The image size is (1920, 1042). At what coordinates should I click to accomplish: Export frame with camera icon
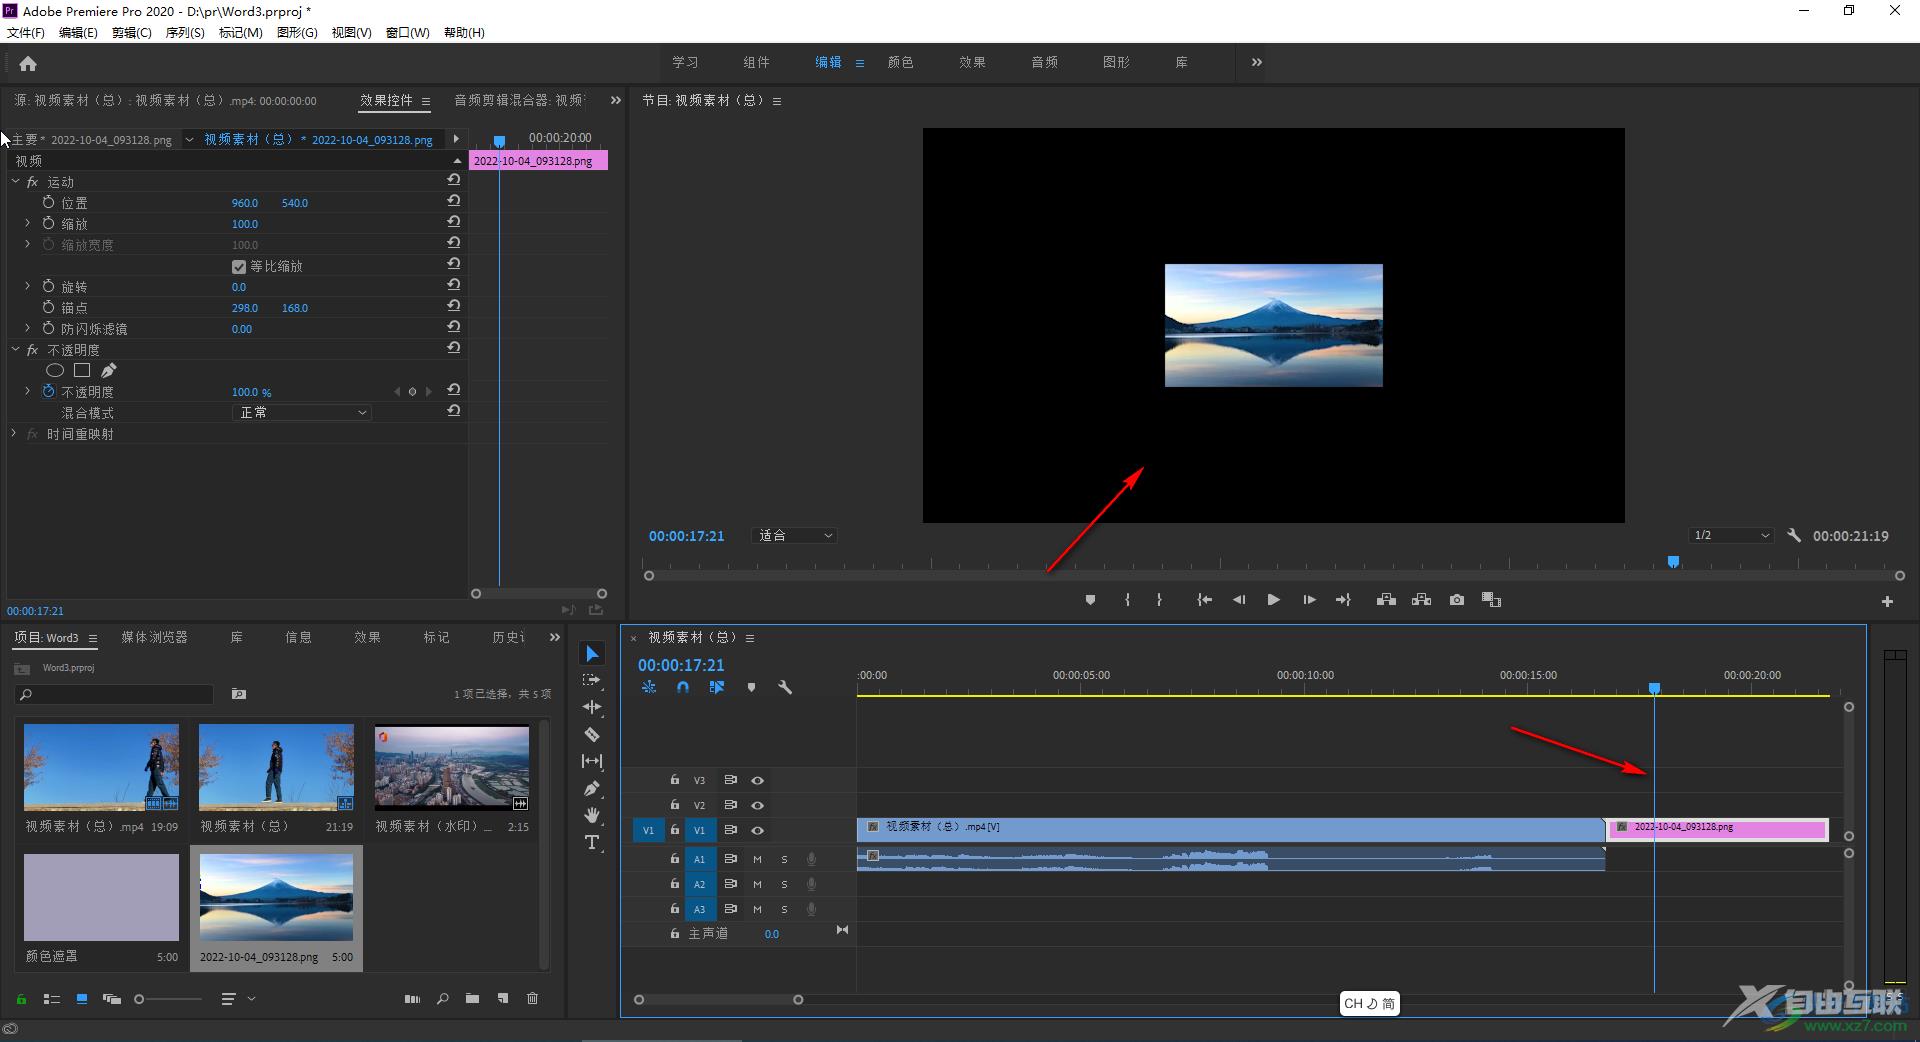(1457, 600)
